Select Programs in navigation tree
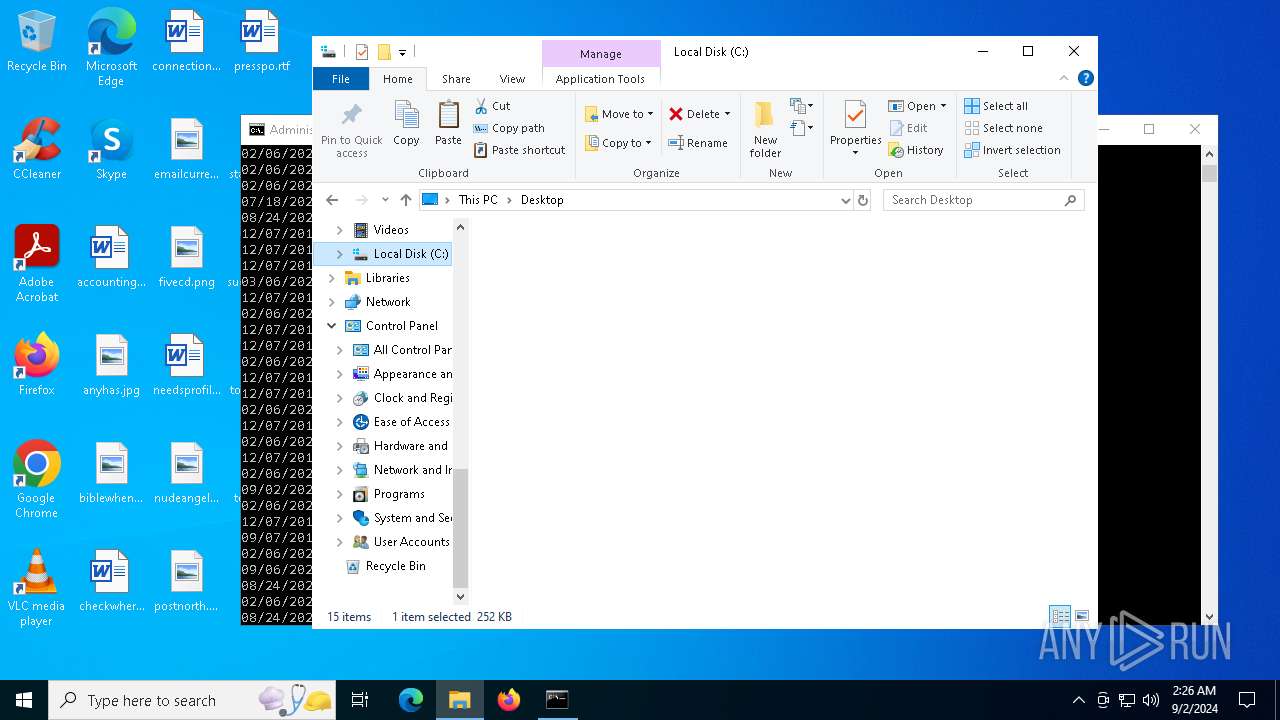Screen dimensions: 1280x720 coord(399,494)
